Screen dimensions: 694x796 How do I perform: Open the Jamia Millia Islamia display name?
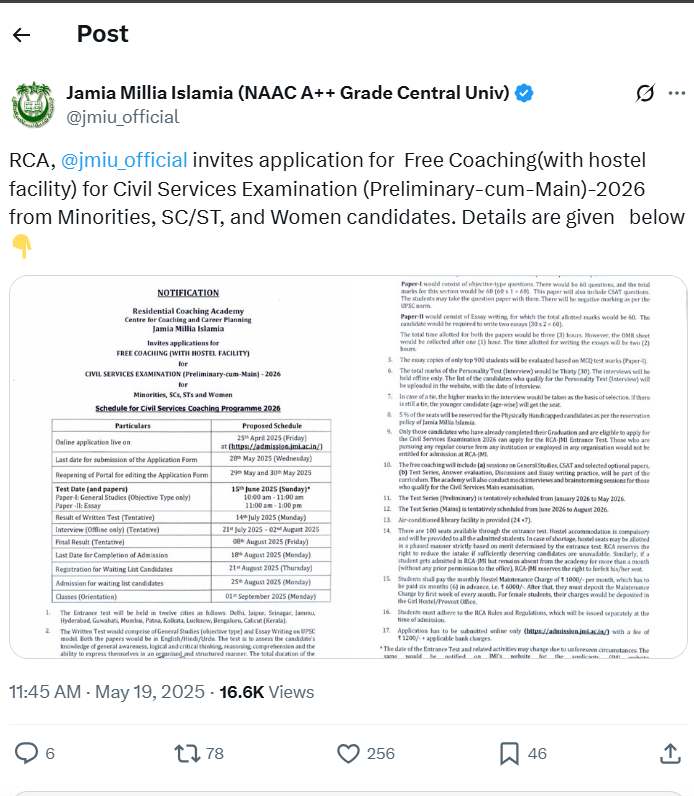coord(287,93)
